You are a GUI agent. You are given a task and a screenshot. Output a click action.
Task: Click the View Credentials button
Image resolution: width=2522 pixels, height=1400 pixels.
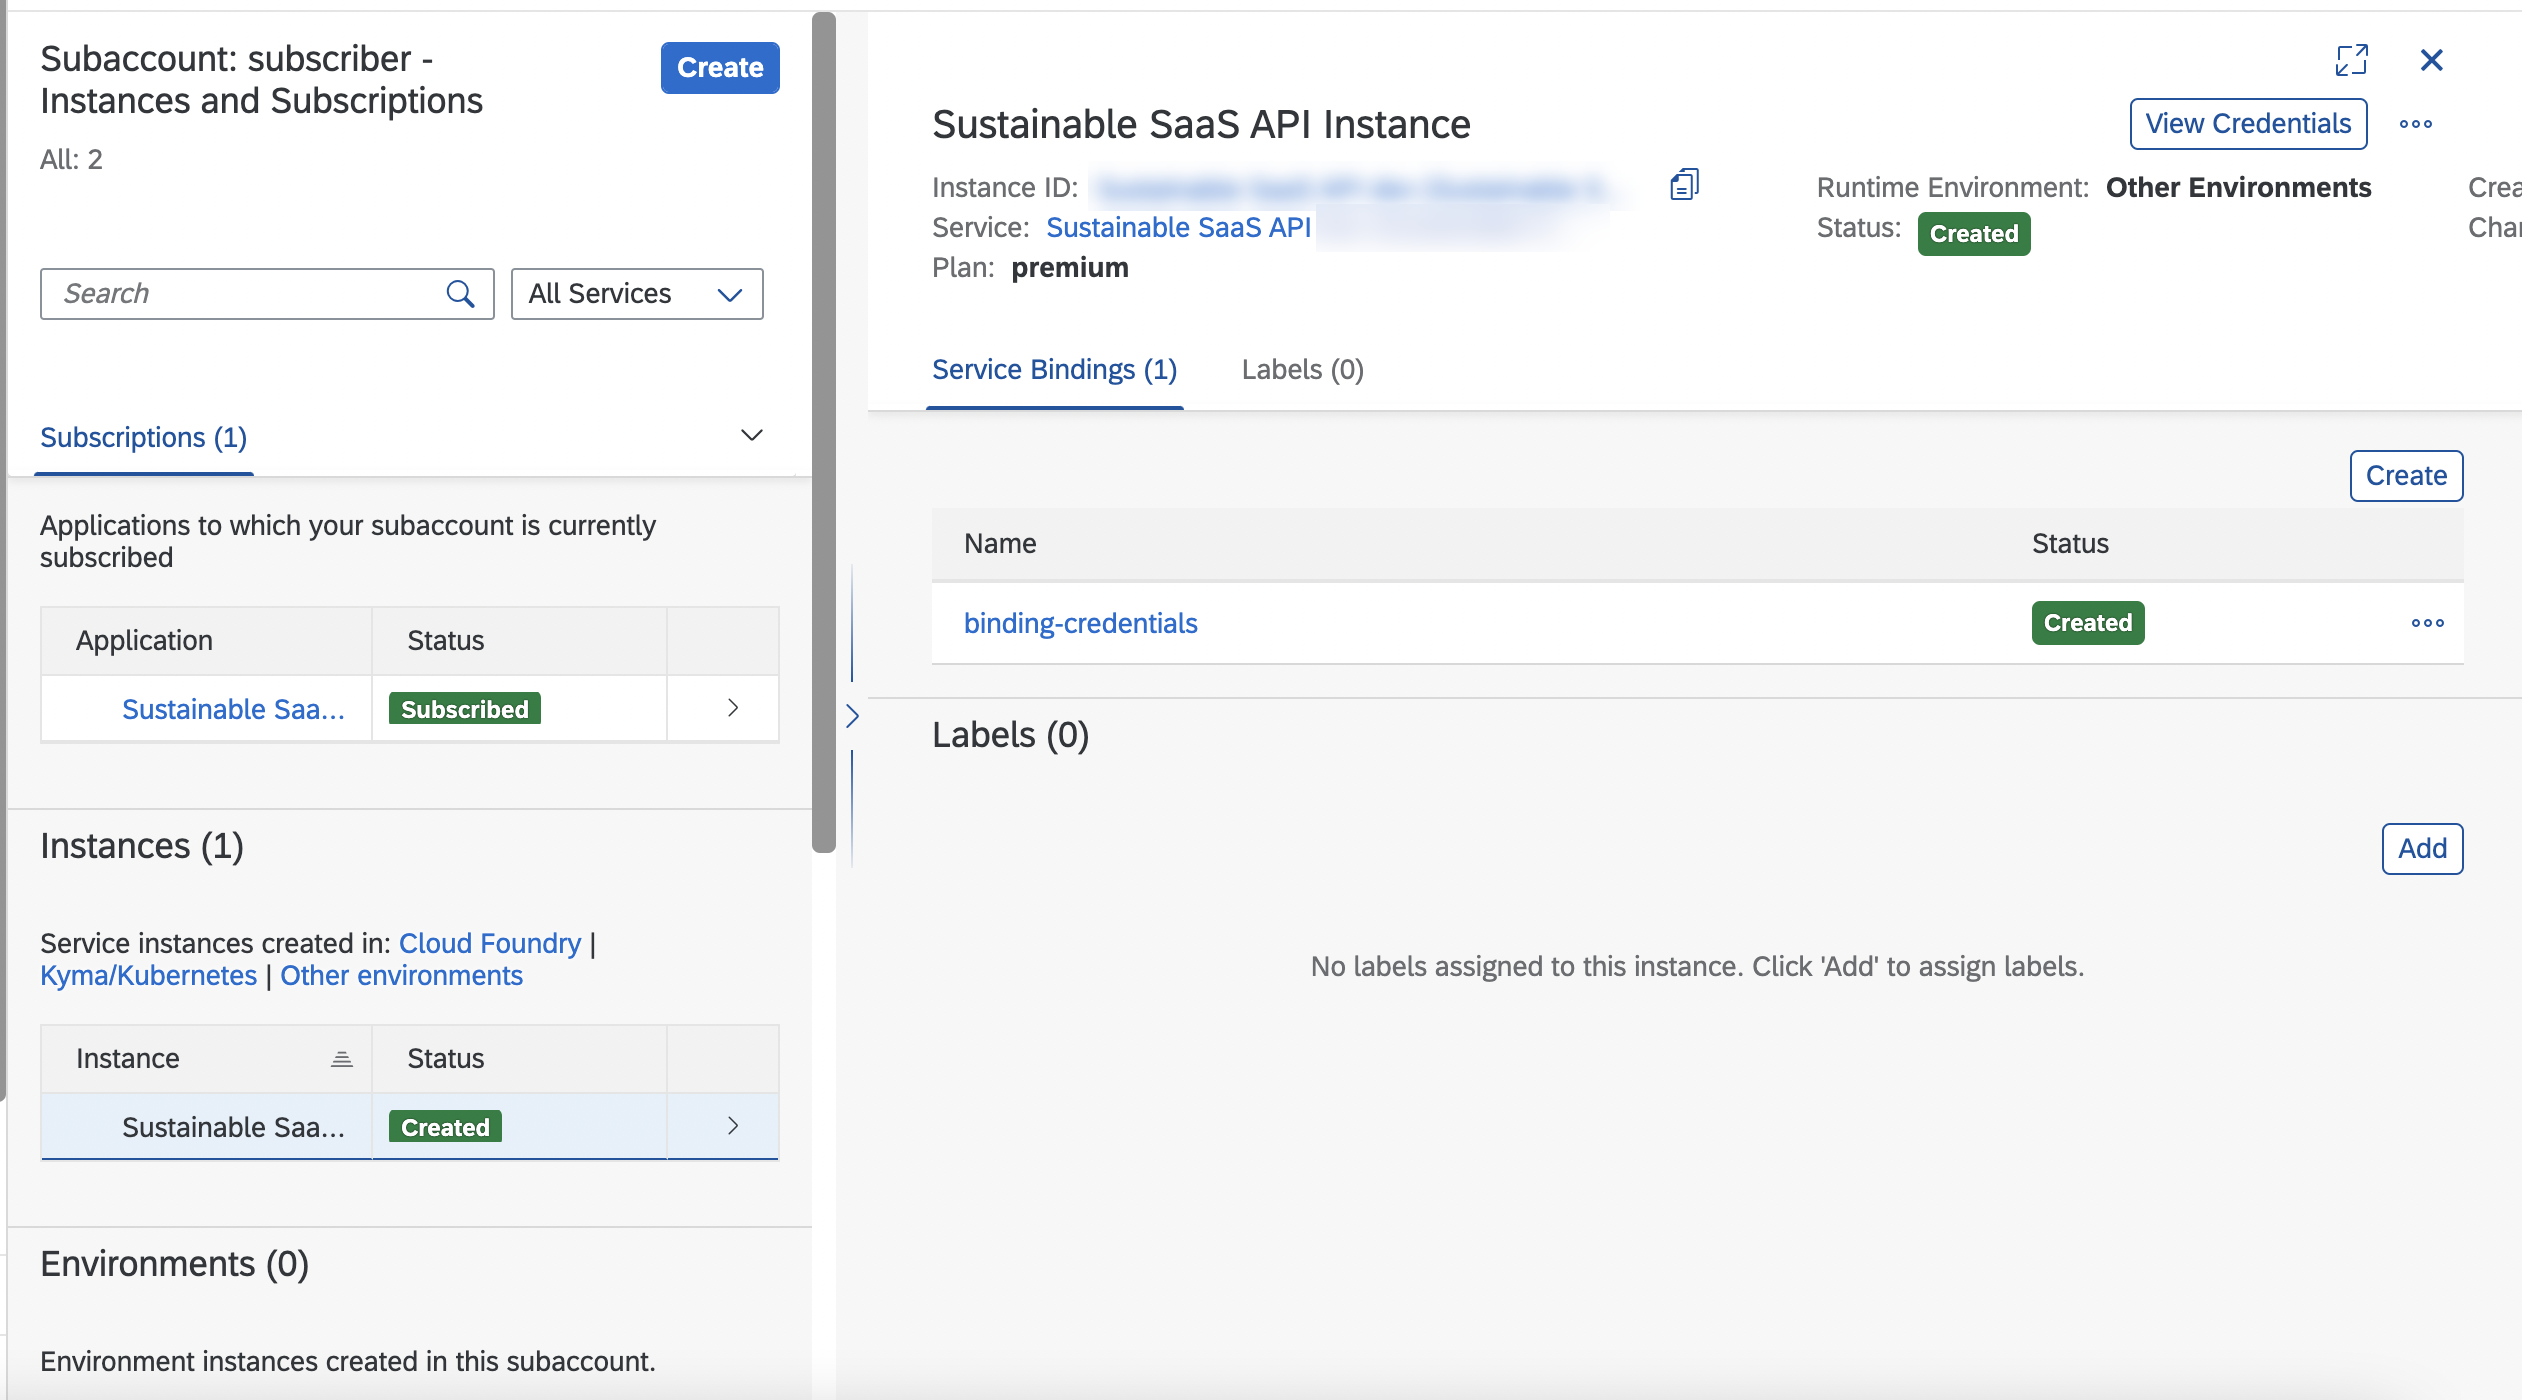[2248, 124]
